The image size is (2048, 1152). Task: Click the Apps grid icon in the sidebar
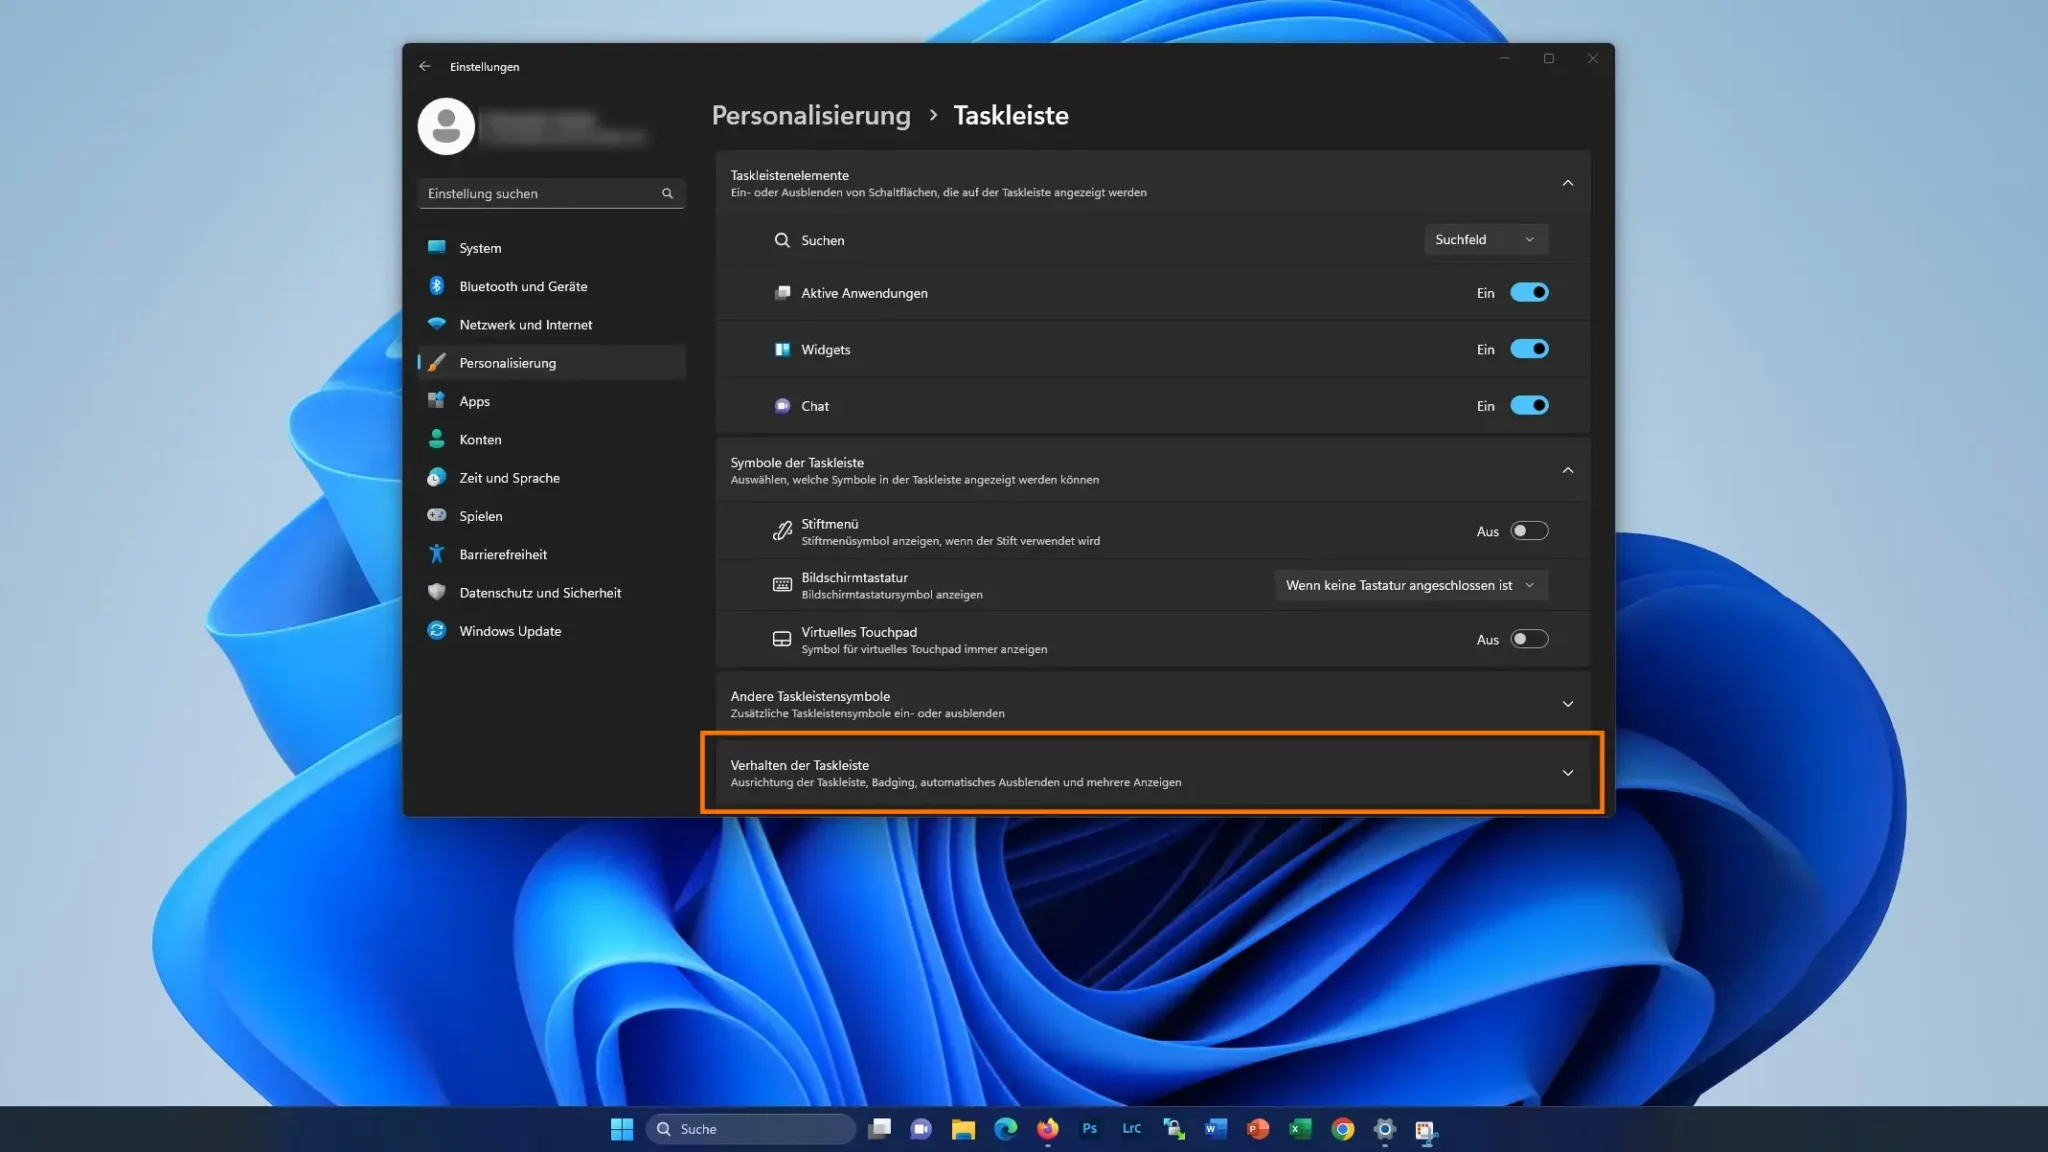click(437, 401)
